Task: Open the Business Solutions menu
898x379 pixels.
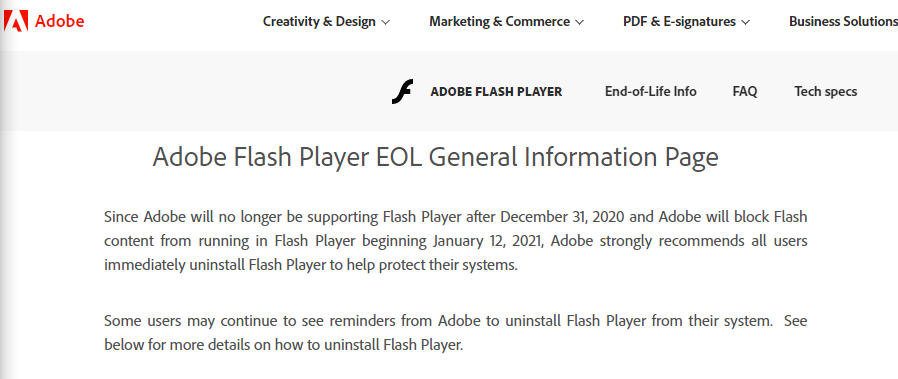Action: point(843,22)
